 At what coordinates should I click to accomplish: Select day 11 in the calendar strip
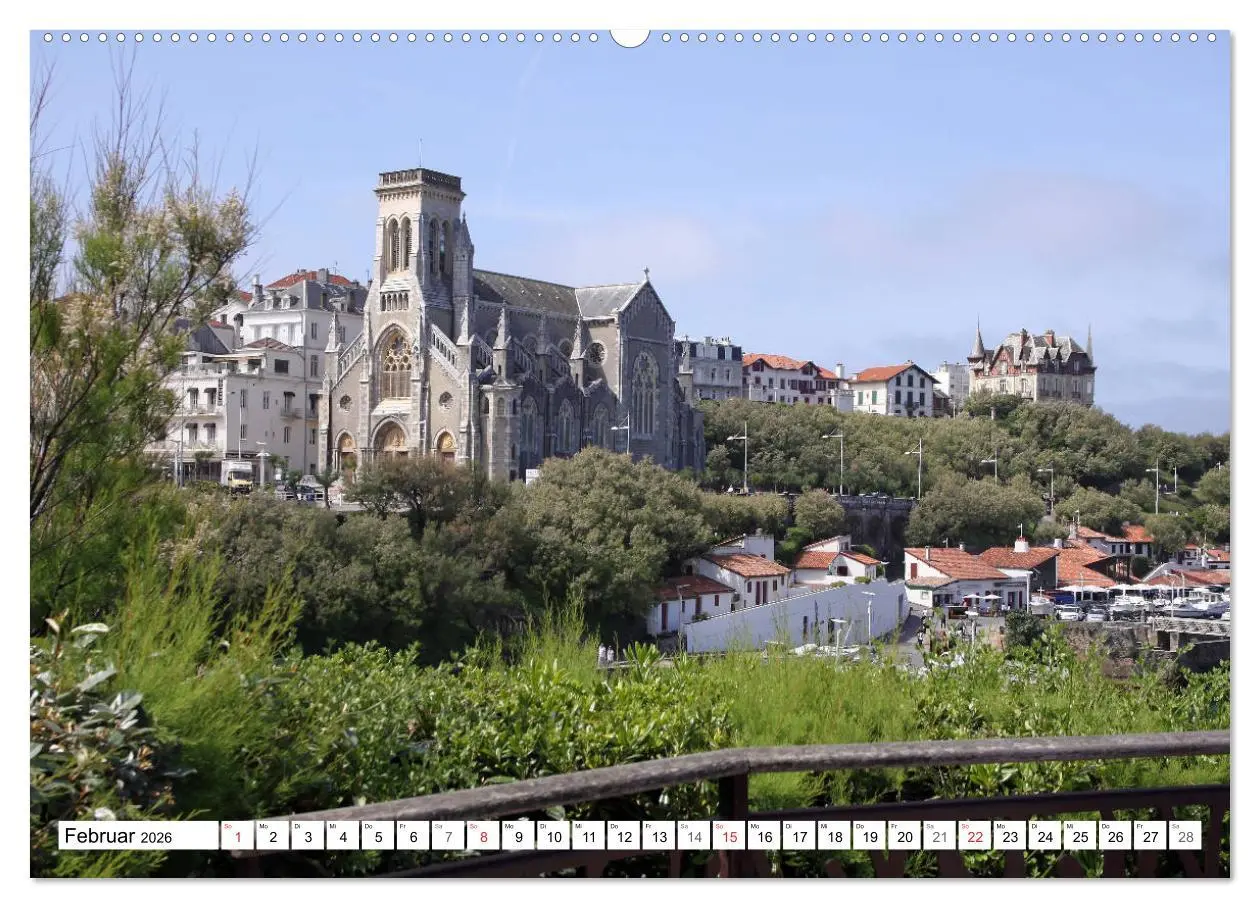(588, 836)
